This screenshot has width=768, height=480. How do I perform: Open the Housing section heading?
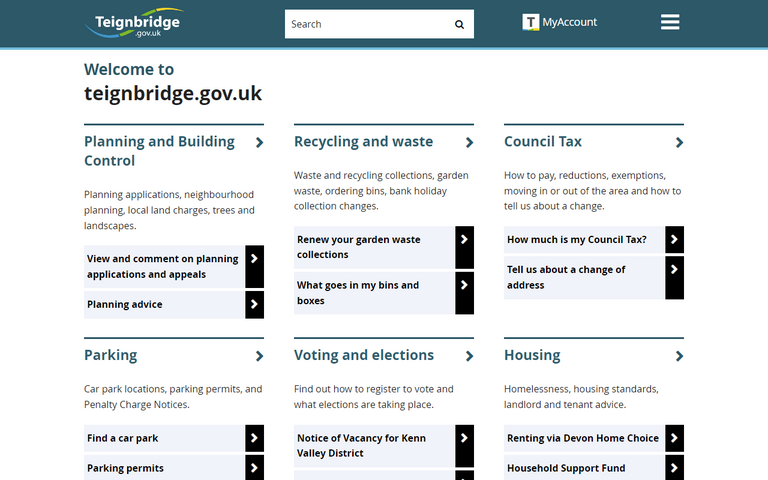click(532, 355)
